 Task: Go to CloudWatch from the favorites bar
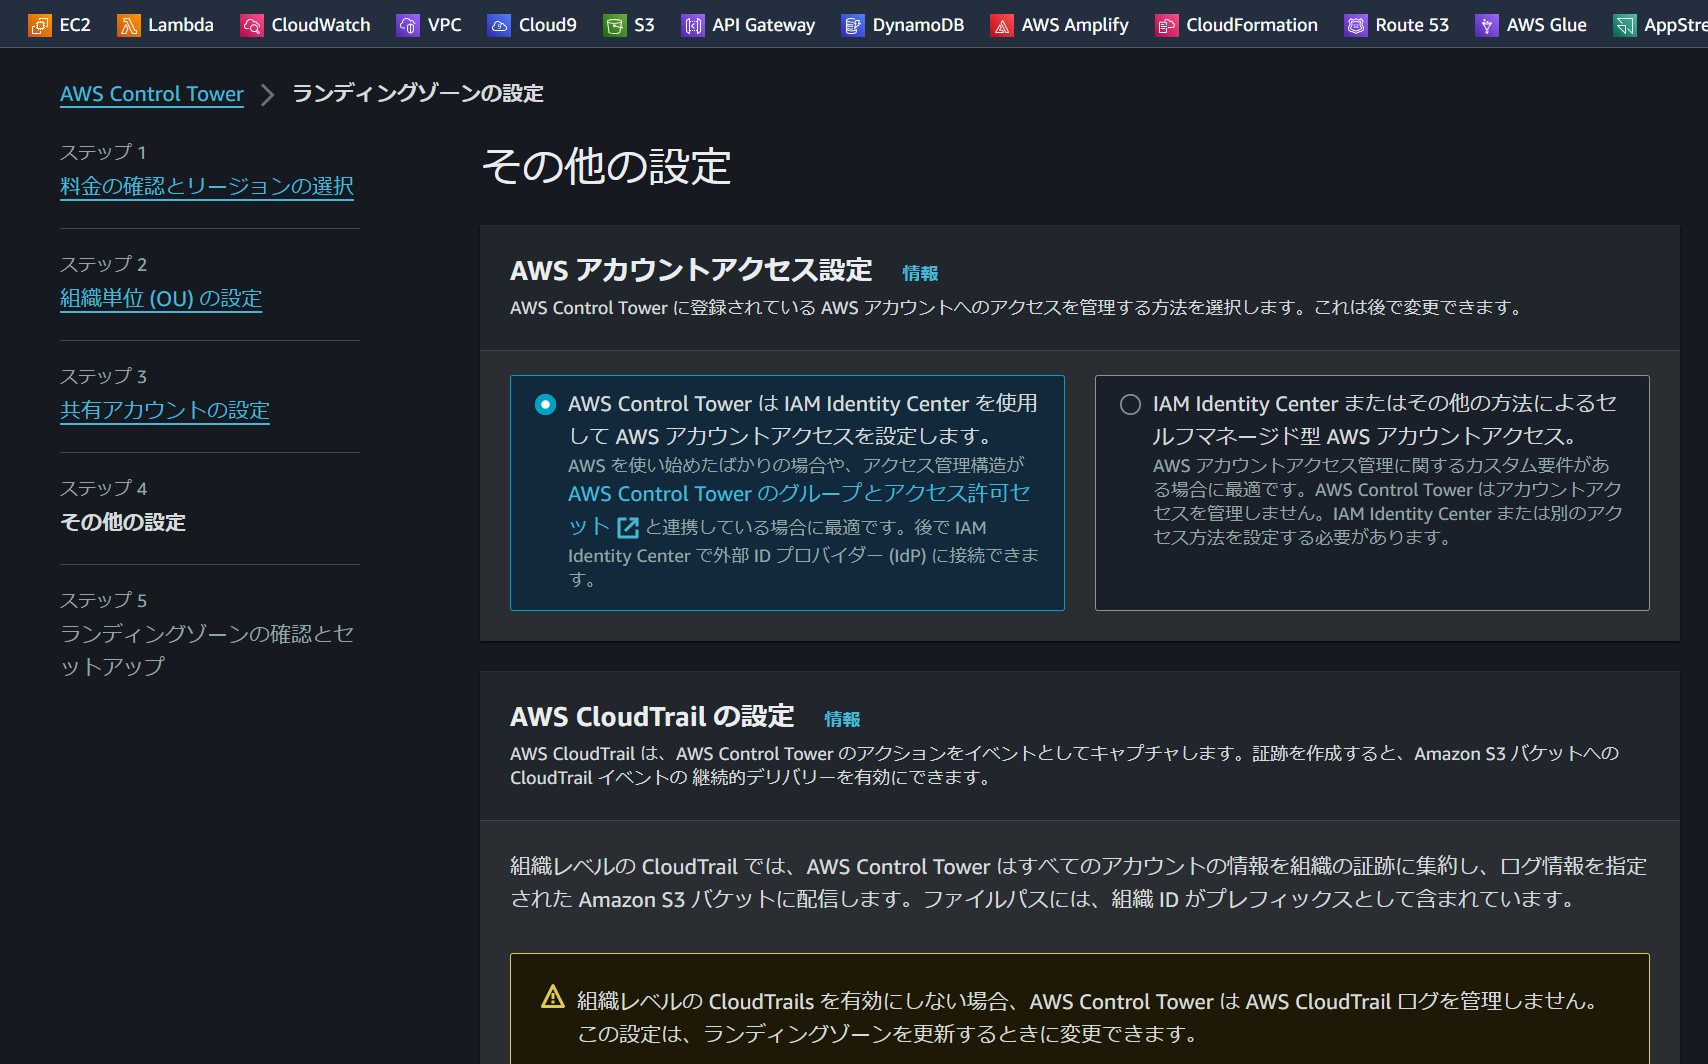click(321, 25)
